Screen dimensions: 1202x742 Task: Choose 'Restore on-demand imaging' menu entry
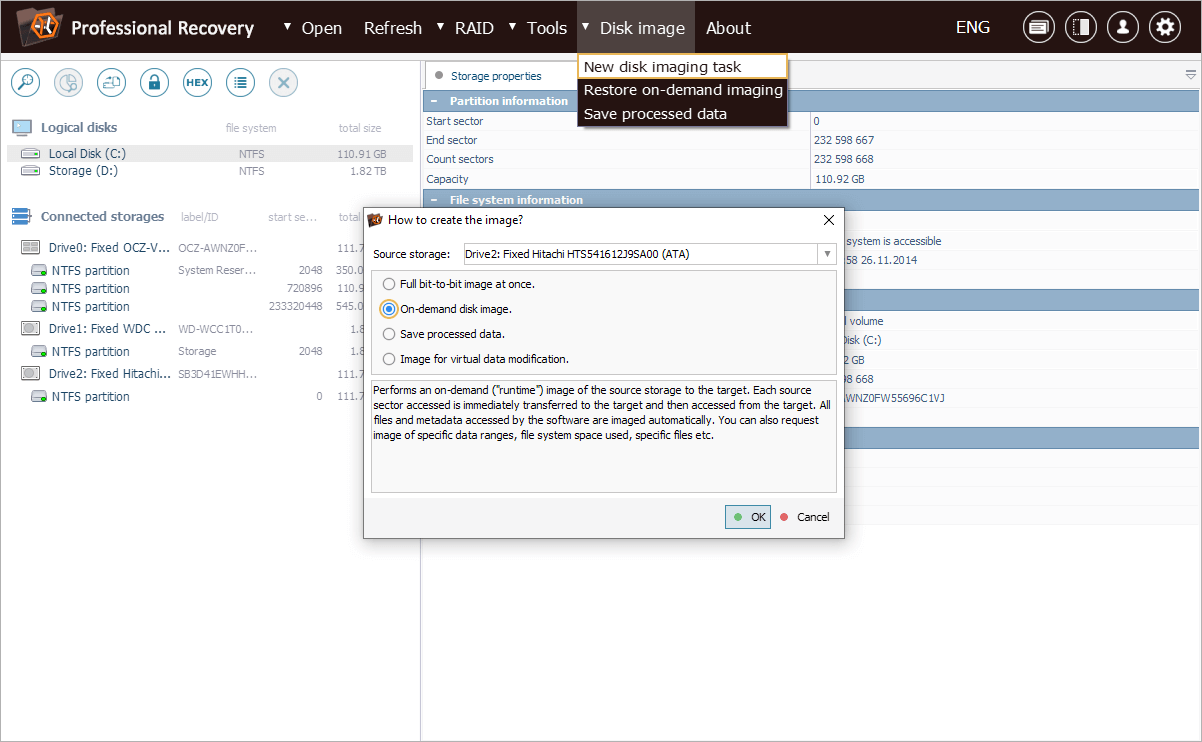click(683, 90)
